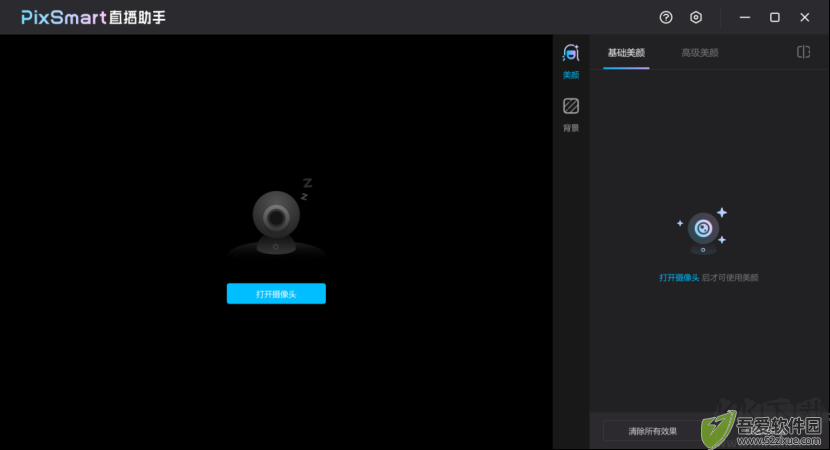Toggle the compare split-view icon
This screenshot has height=450, width=830.
coord(803,52)
